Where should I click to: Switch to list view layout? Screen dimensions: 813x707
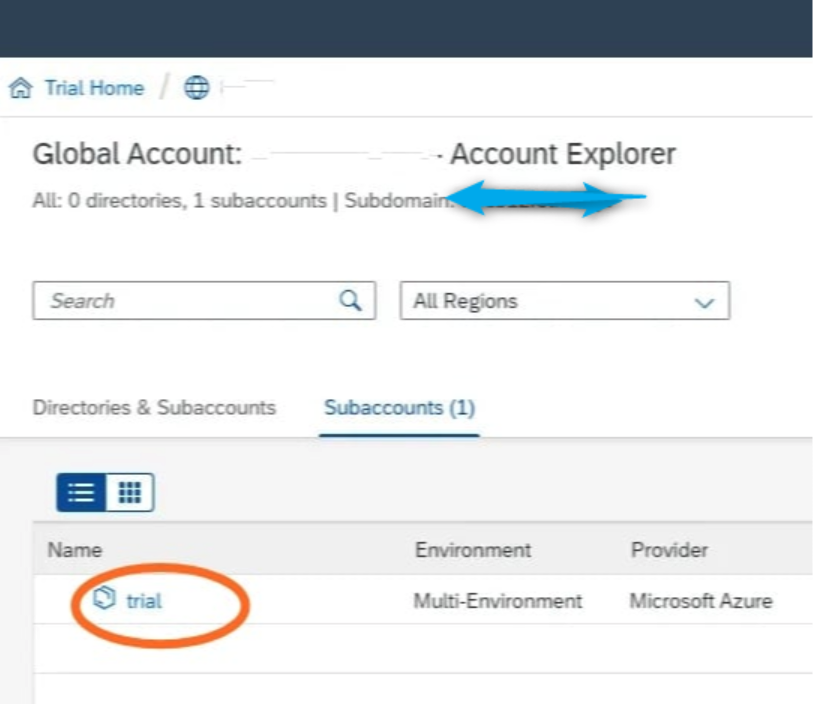(x=81, y=492)
